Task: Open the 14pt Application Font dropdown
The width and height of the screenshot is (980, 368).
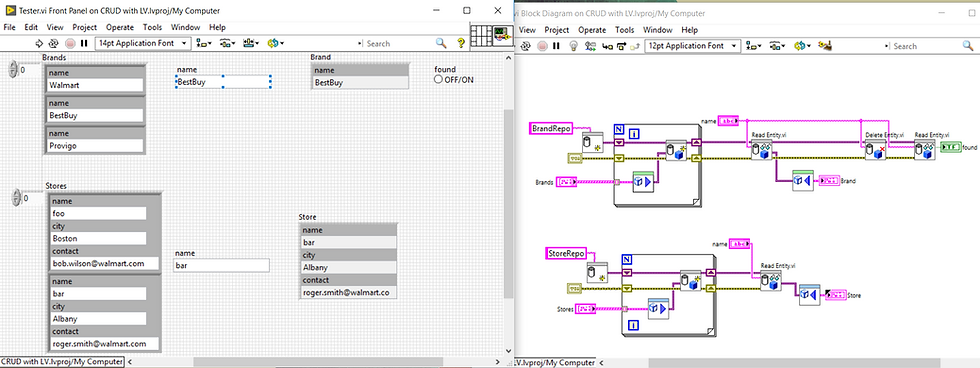Action: coord(143,43)
